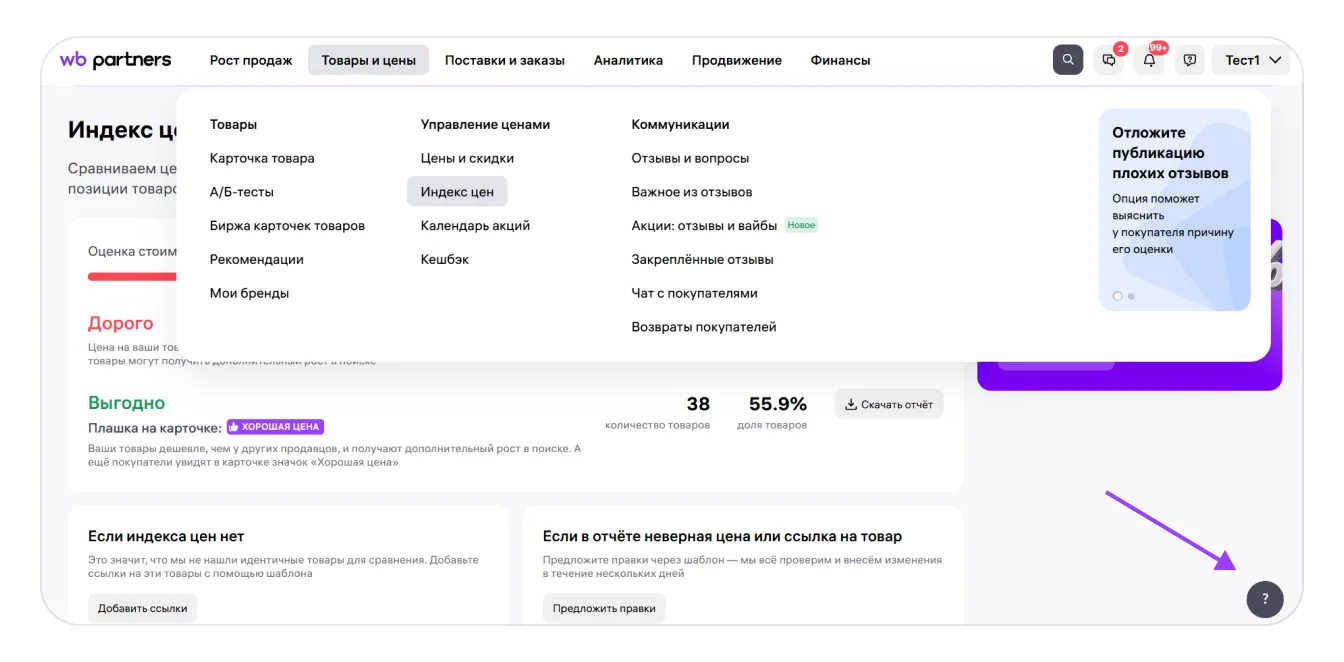1344x662 pixels.
Task: Expand the Тест1 account dropdown
Action: pyautogui.click(x=1251, y=60)
